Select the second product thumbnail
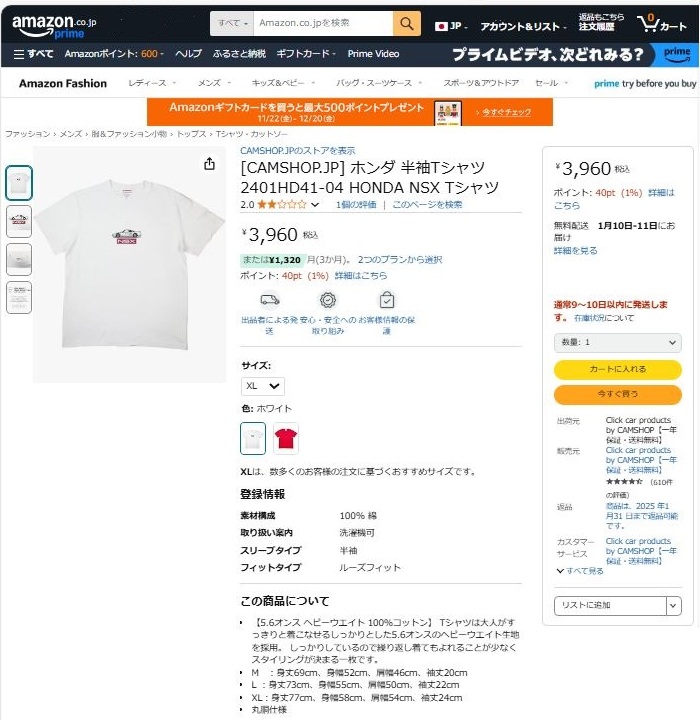700x720 pixels. coord(19,221)
